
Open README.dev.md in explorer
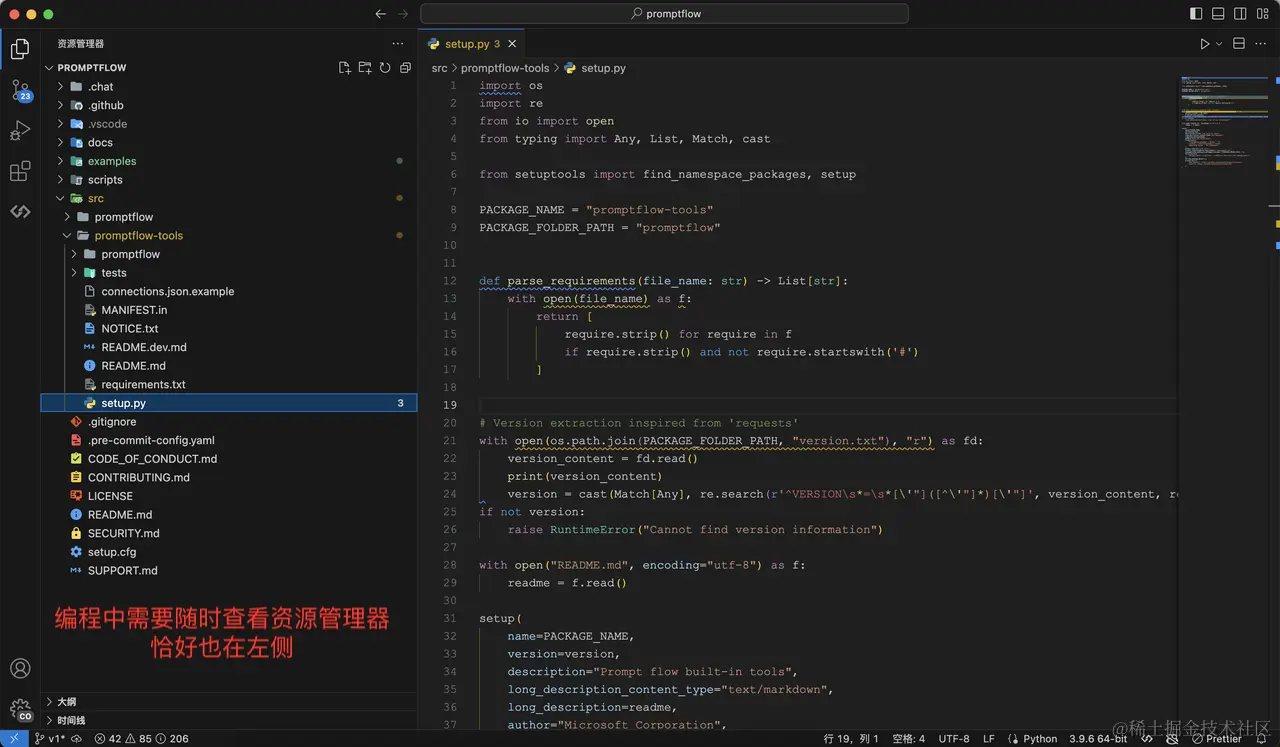144,347
